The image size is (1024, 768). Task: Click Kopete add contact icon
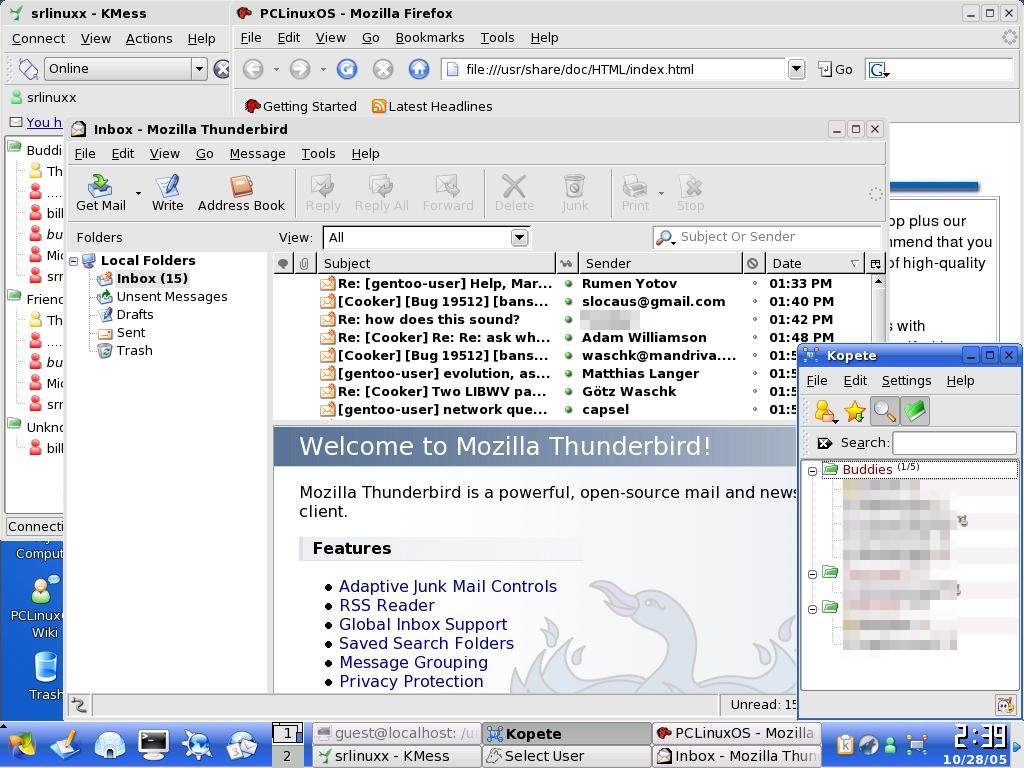(825, 411)
